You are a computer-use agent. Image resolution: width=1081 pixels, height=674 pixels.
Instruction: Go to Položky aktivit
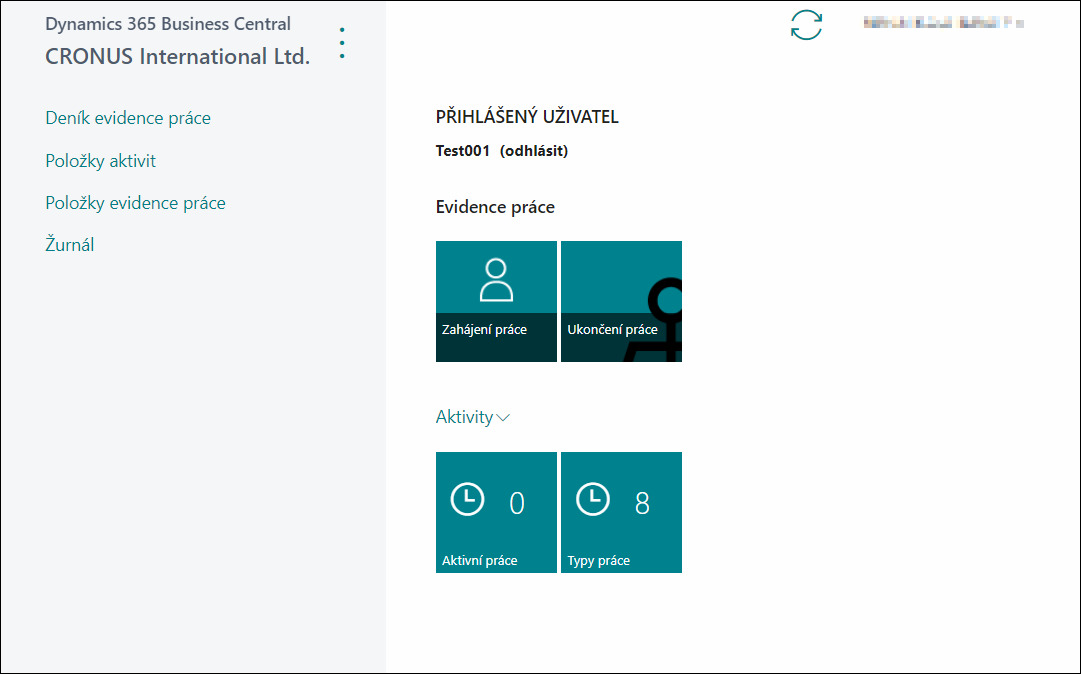[x=101, y=161]
